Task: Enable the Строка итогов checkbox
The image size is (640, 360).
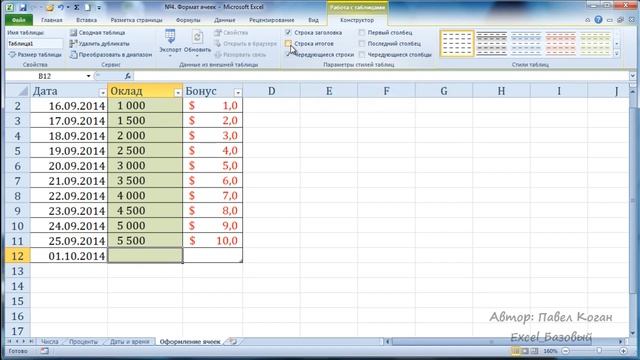Action: [x=288, y=43]
